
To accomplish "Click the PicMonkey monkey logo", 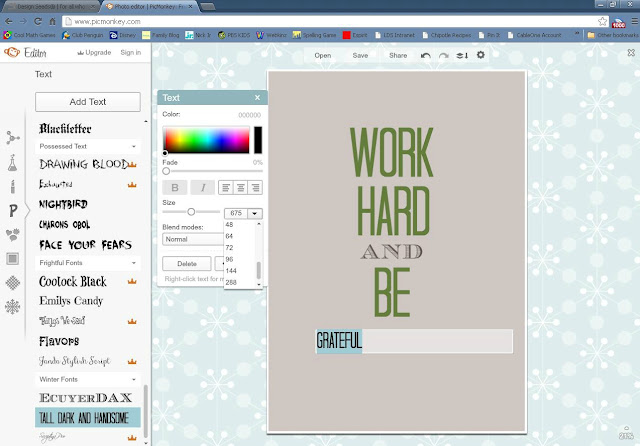I will point(11,52).
